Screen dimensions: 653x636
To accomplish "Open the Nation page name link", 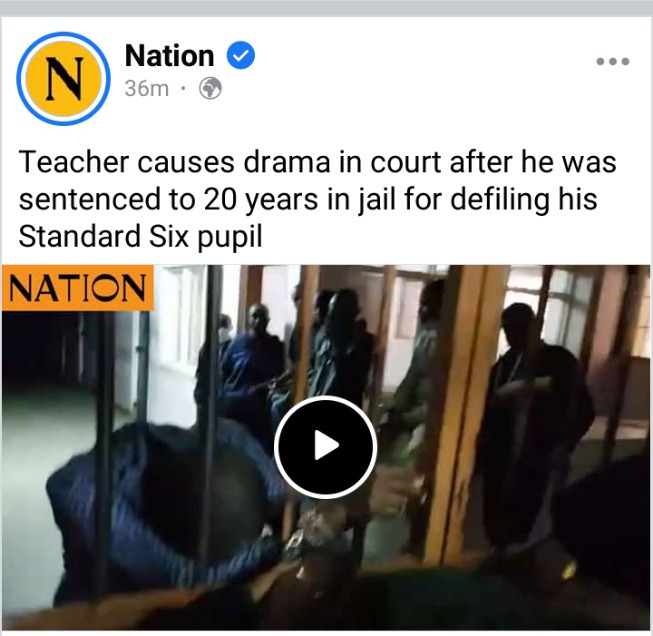I will click(169, 55).
